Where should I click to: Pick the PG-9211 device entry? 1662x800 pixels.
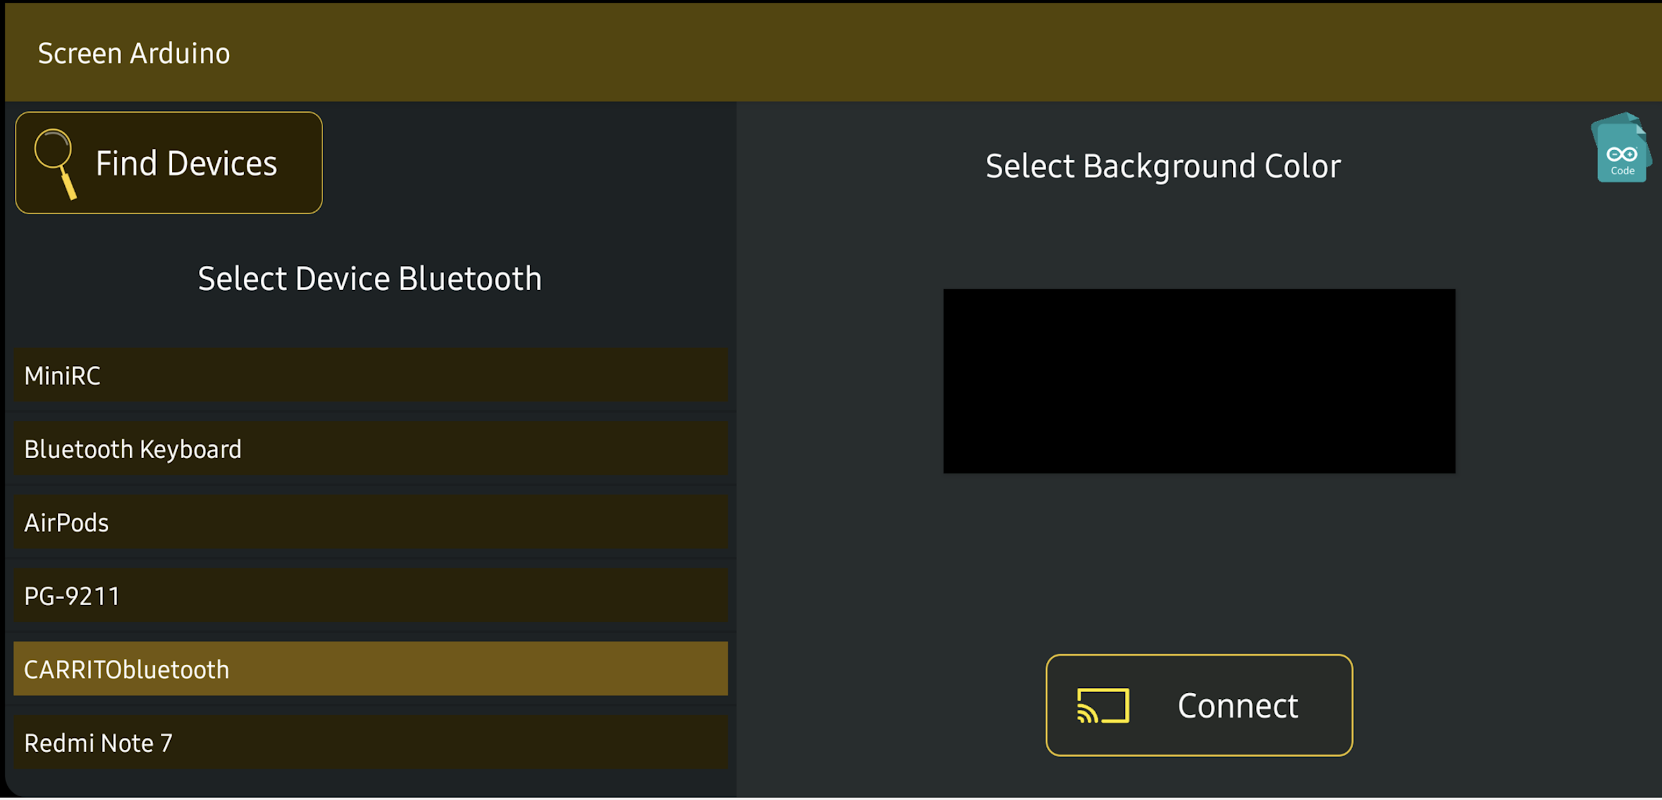tap(370, 596)
